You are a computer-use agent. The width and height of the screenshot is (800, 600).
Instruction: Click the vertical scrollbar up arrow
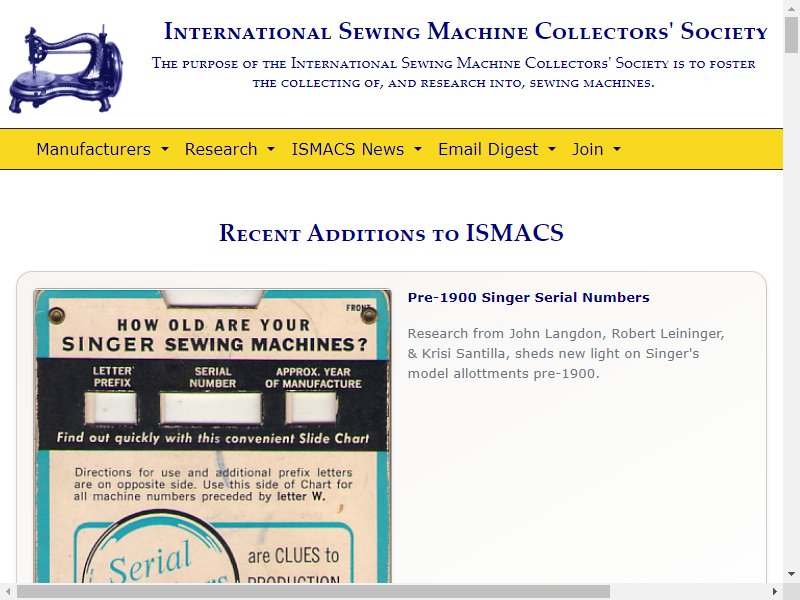791,8
